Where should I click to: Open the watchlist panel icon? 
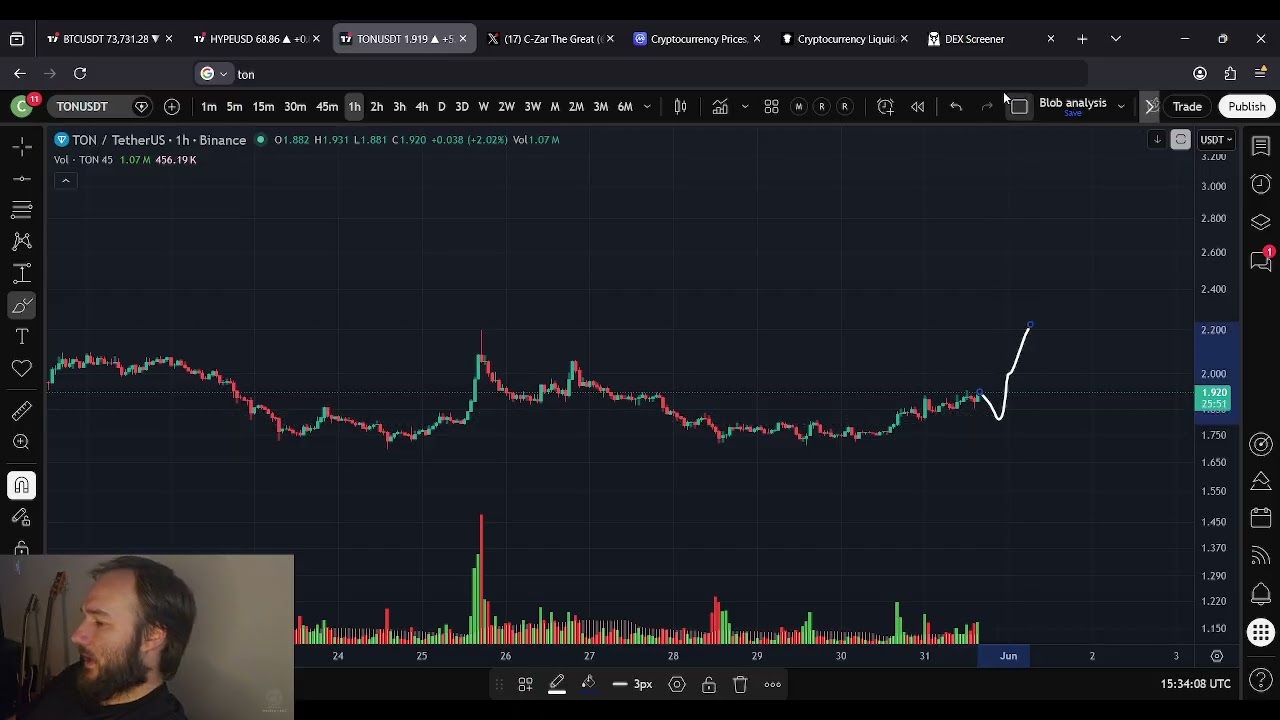1261,147
